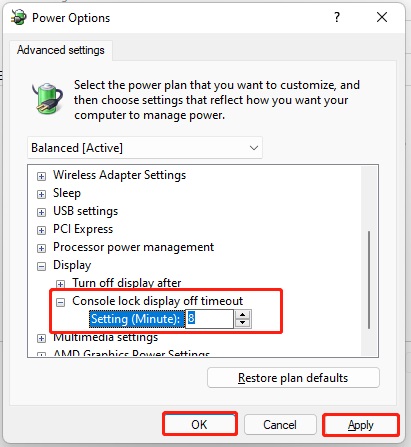Click the Setting (Minute) value field

[x=209, y=319]
